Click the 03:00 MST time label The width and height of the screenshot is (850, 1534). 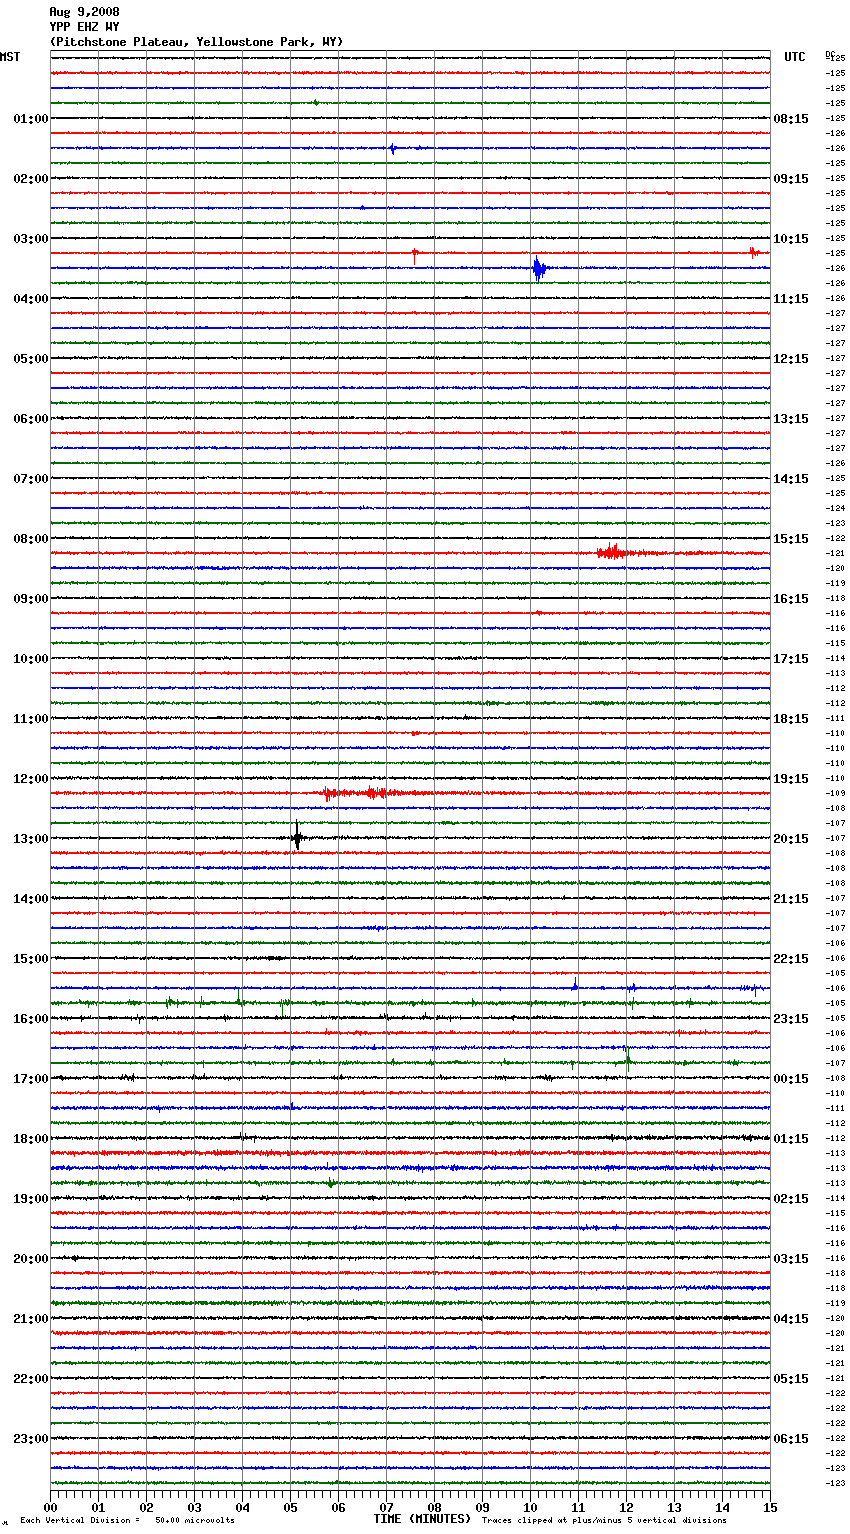pyautogui.click(x=30, y=239)
